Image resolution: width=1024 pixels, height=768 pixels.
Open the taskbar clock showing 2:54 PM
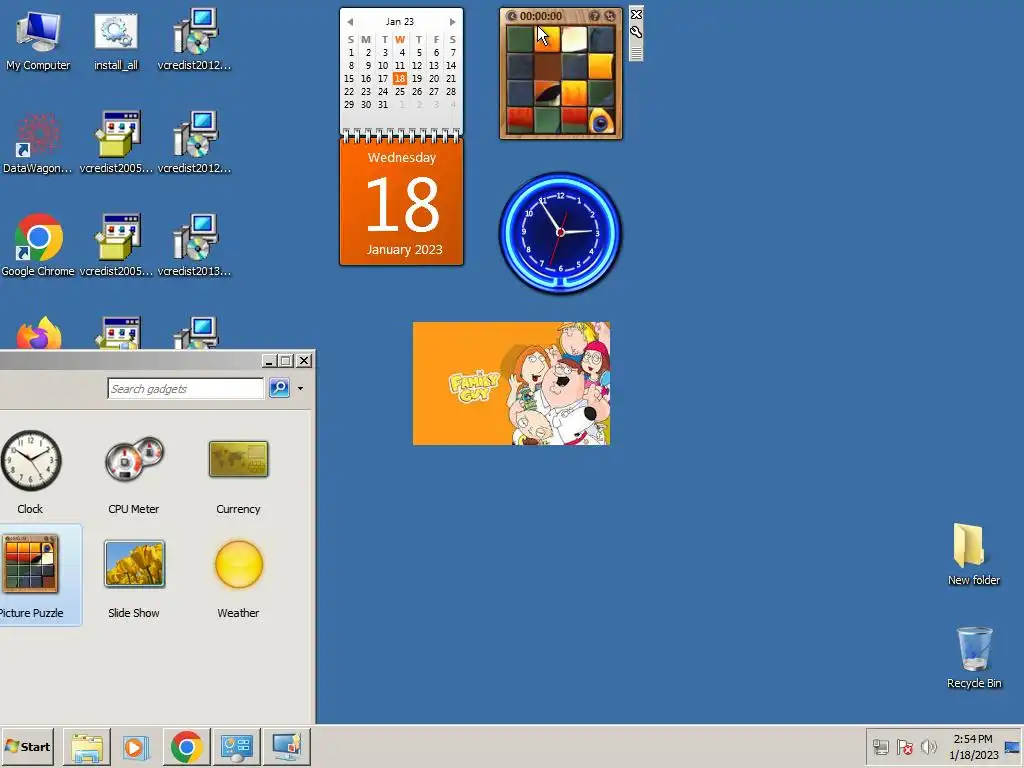973,746
